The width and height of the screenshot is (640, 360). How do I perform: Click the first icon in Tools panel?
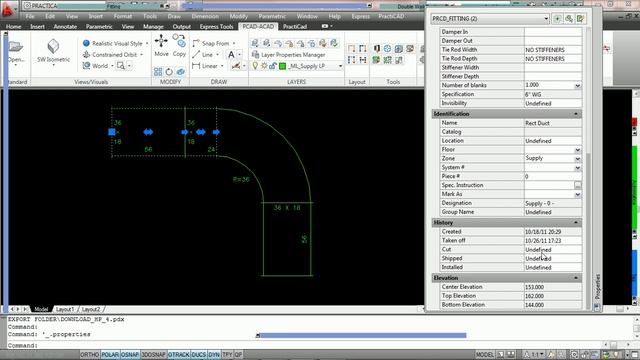click(376, 49)
